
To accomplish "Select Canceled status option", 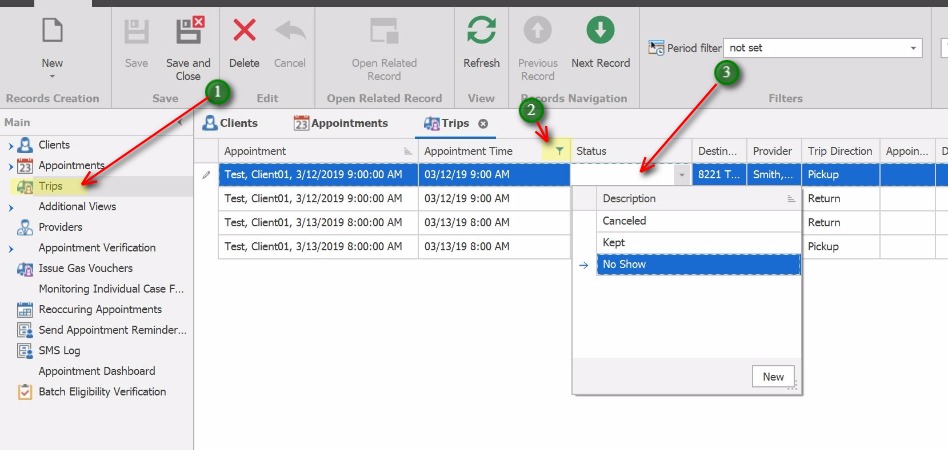I will 624,221.
